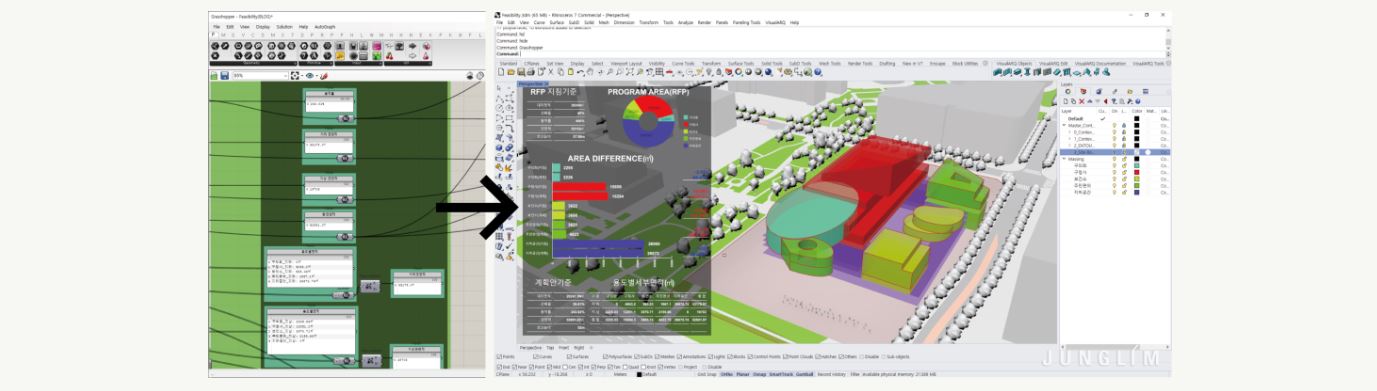Toggle the Near osnap checkbox
The width and height of the screenshot is (1377, 391).
tap(514, 367)
